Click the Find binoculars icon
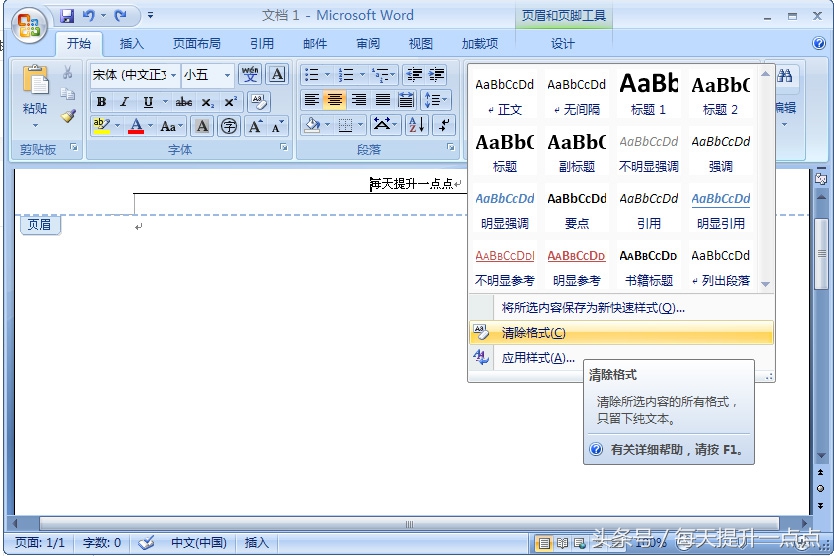 point(785,77)
